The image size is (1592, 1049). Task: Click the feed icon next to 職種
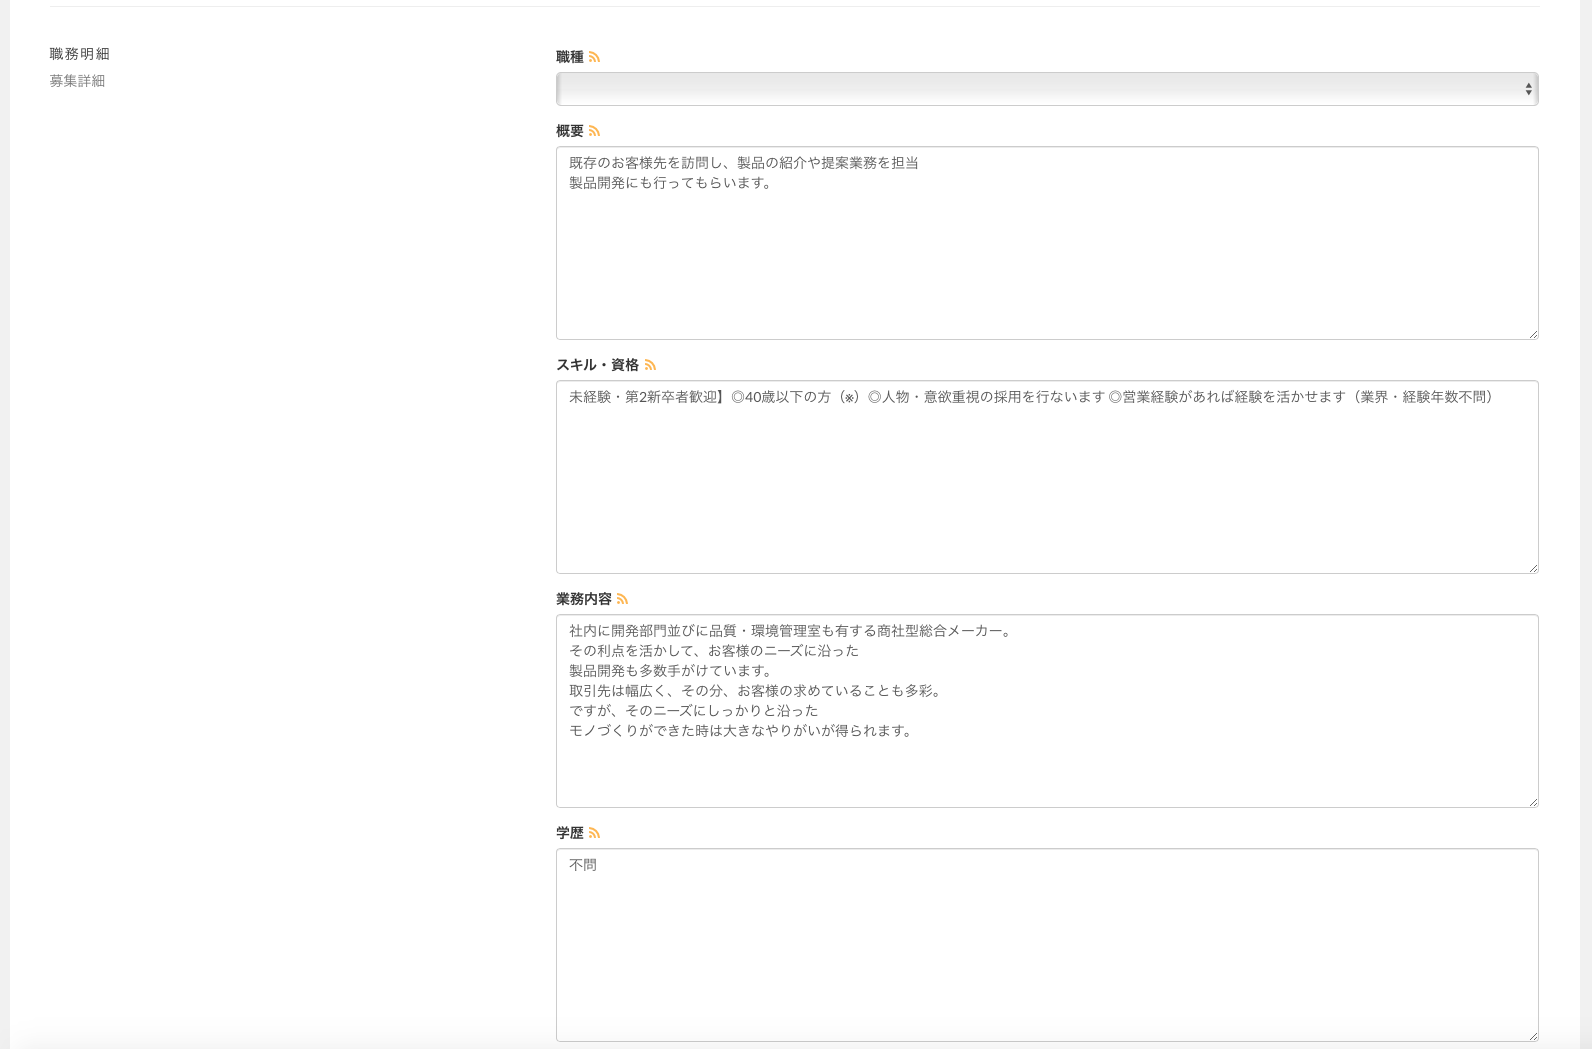pyautogui.click(x=594, y=57)
